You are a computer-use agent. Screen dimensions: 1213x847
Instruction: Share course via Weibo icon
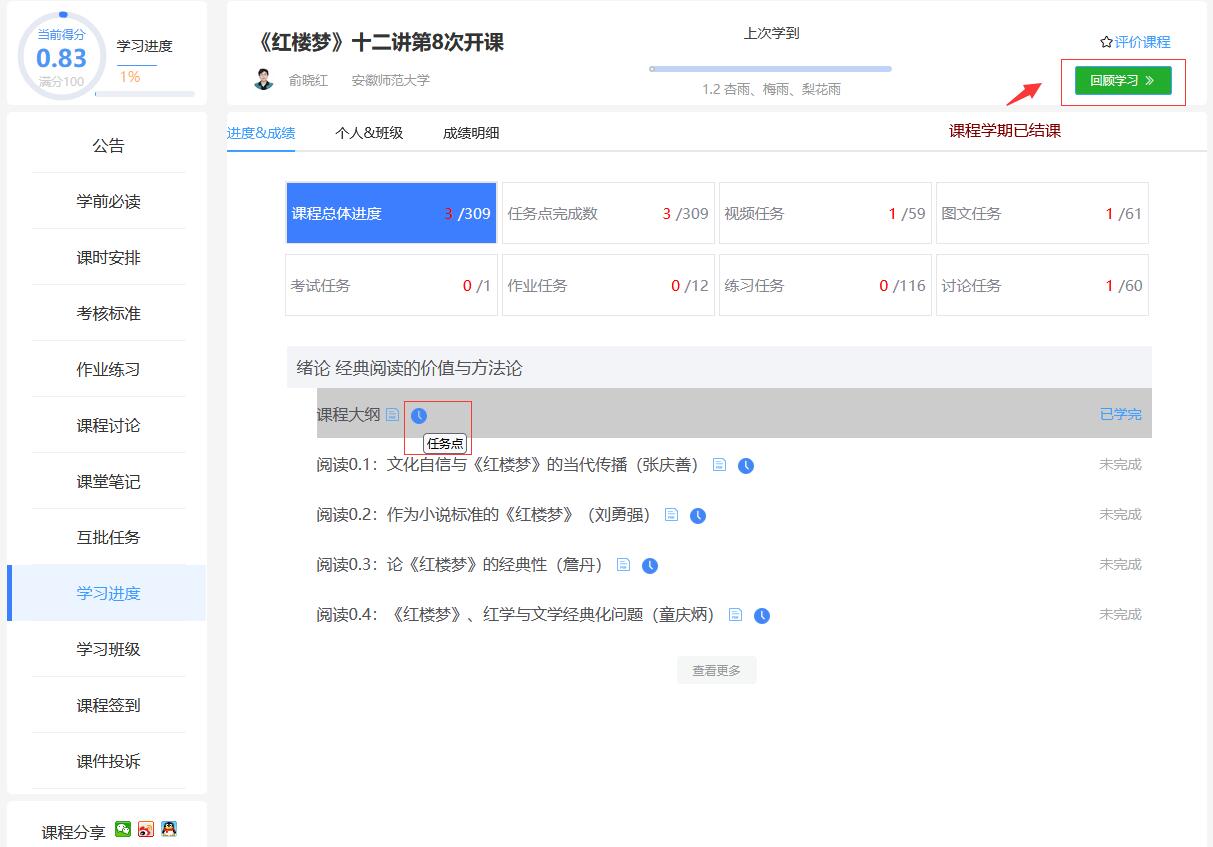(146, 829)
